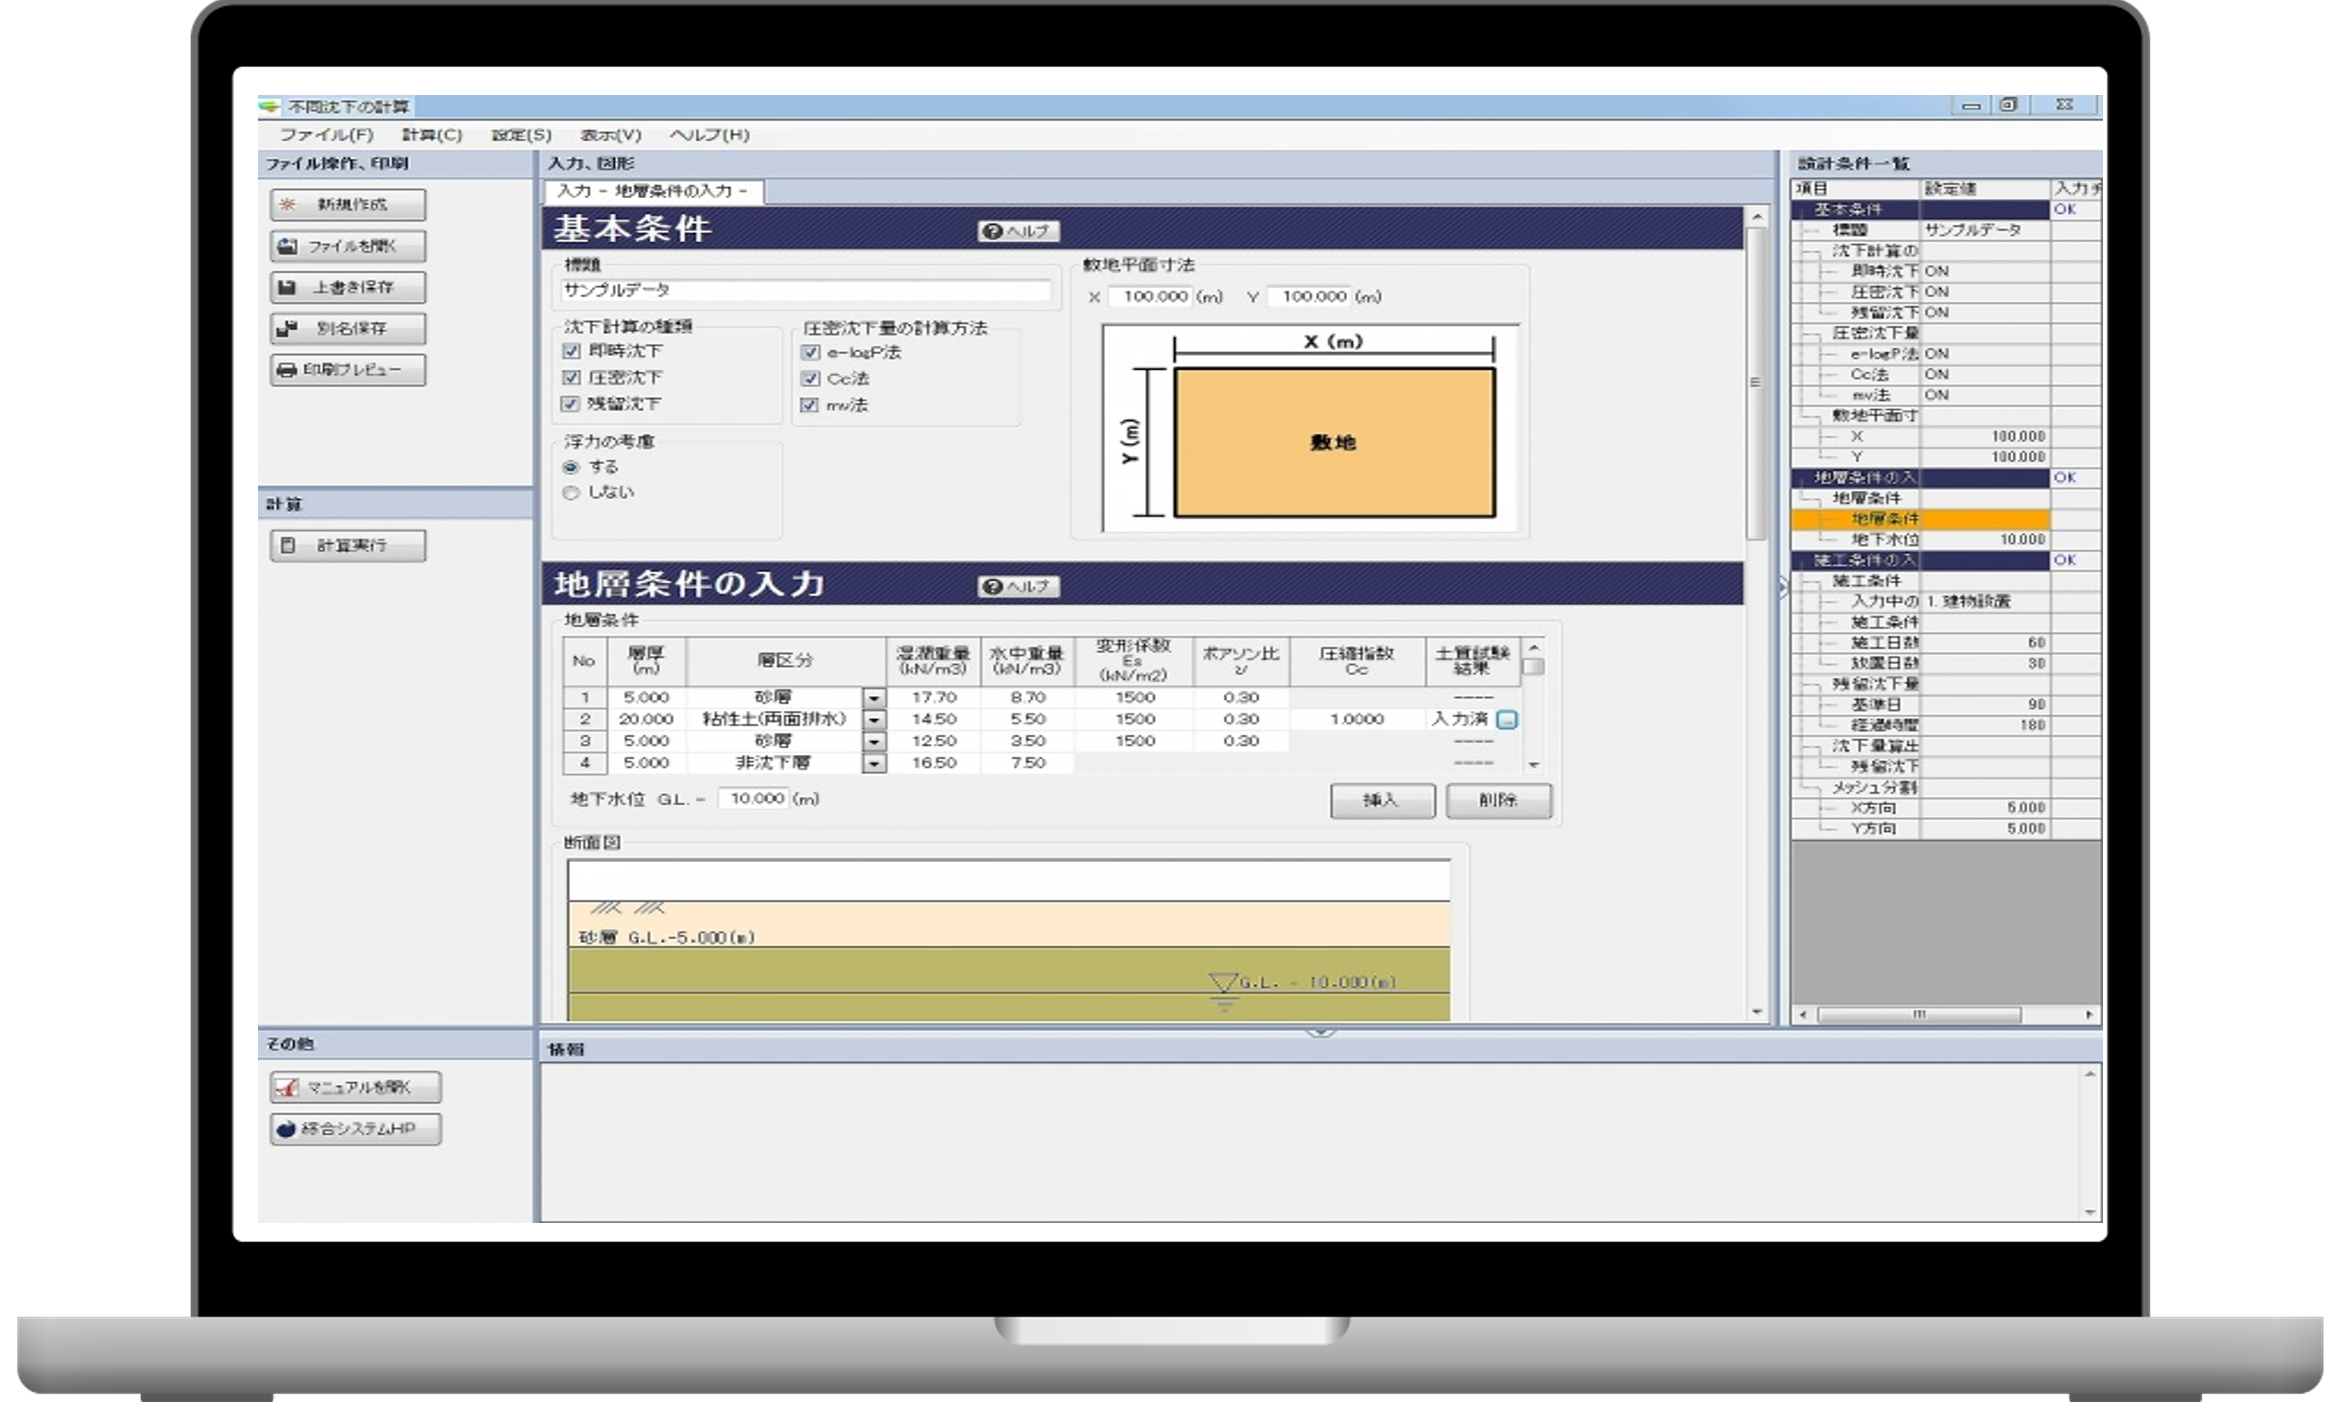Edit the site Y dimension field
Screen dimensions: 2329x1402
click(1309, 296)
